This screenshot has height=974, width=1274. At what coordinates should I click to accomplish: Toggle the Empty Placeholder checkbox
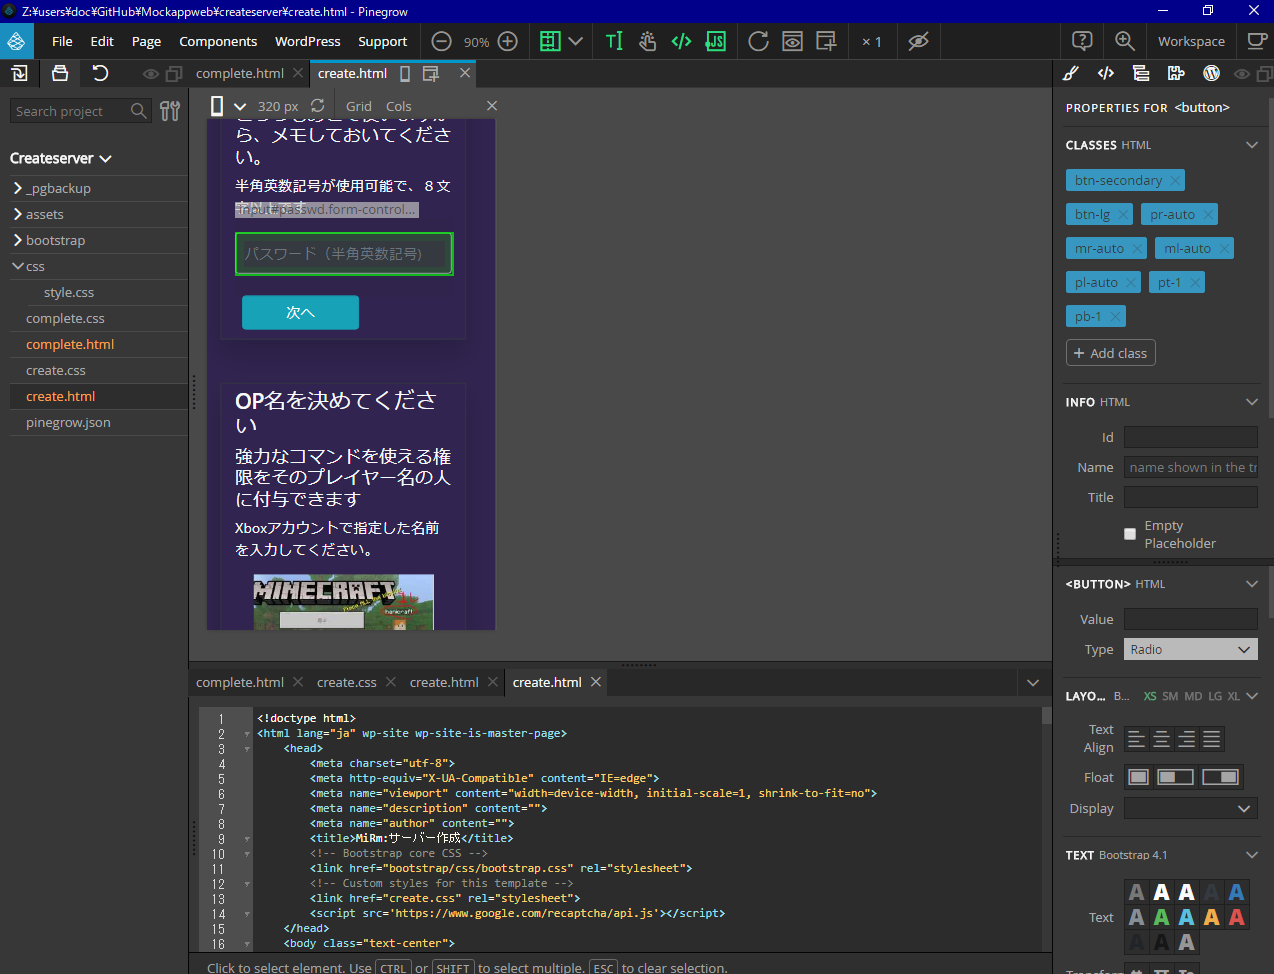coord(1130,534)
